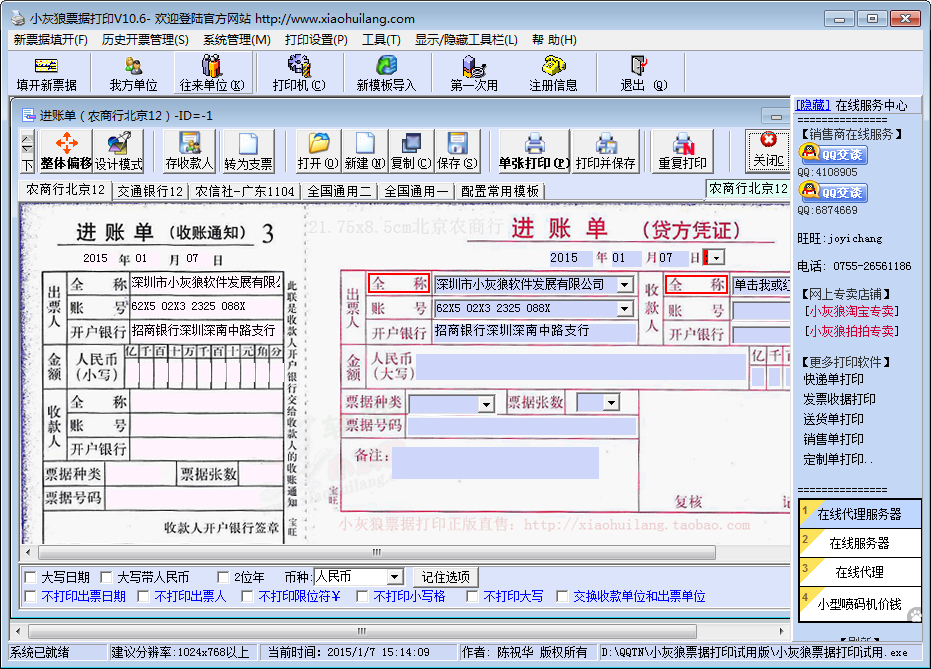
Task: Click 填开新票据 toolbar icon
Action: coord(46,74)
